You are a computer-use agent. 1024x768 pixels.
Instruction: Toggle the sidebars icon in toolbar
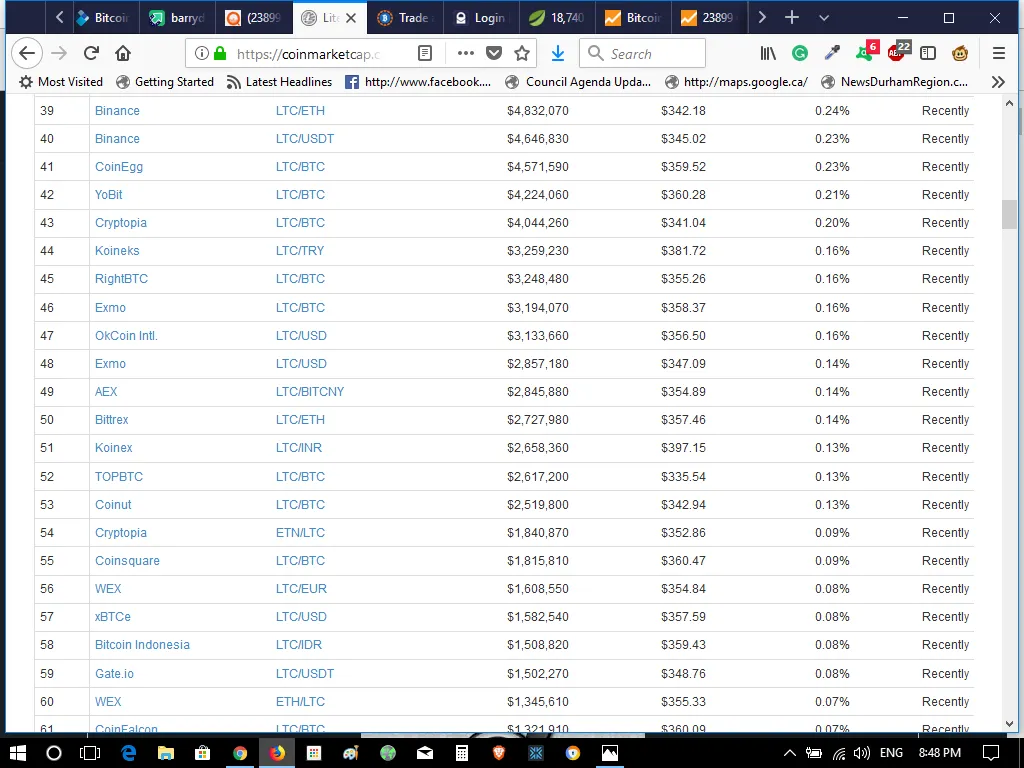pos(927,53)
